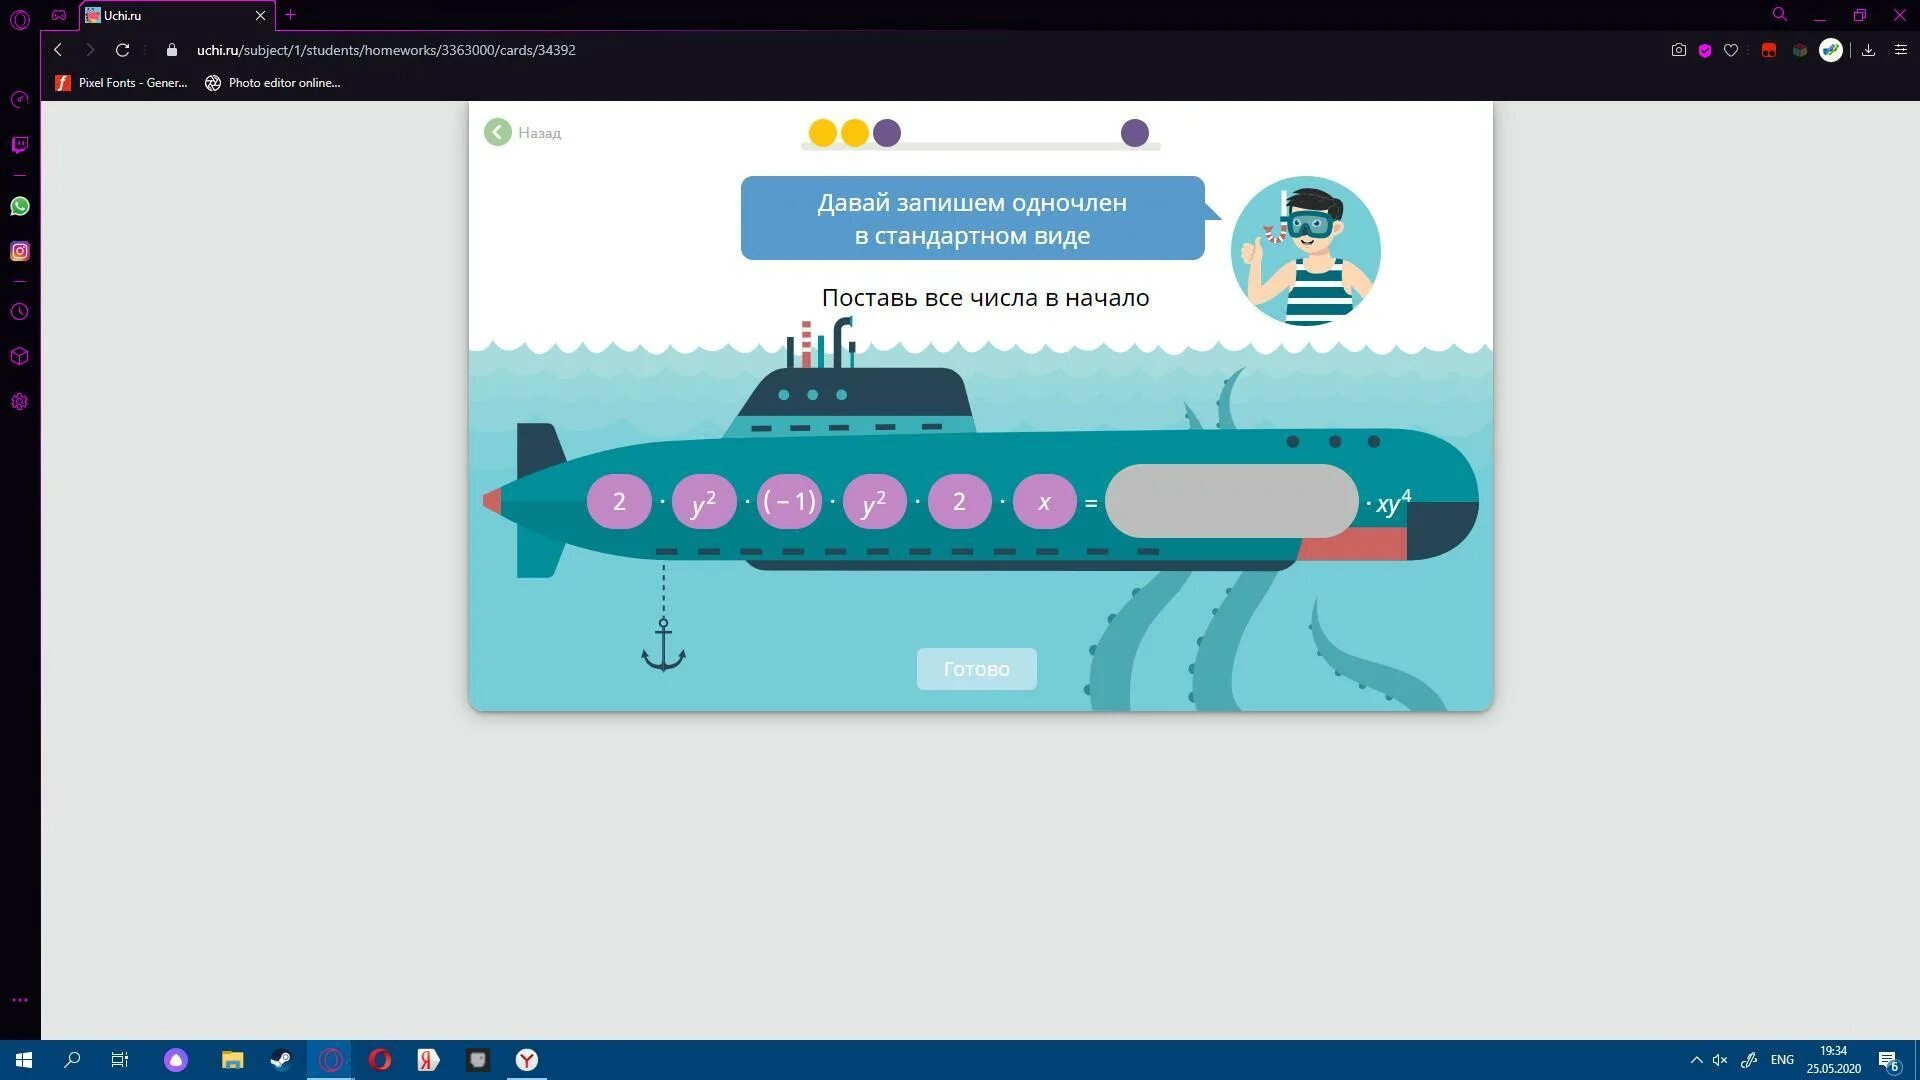Open the Photo editor online bookmark
The width and height of the screenshot is (1920, 1080).
point(273,83)
